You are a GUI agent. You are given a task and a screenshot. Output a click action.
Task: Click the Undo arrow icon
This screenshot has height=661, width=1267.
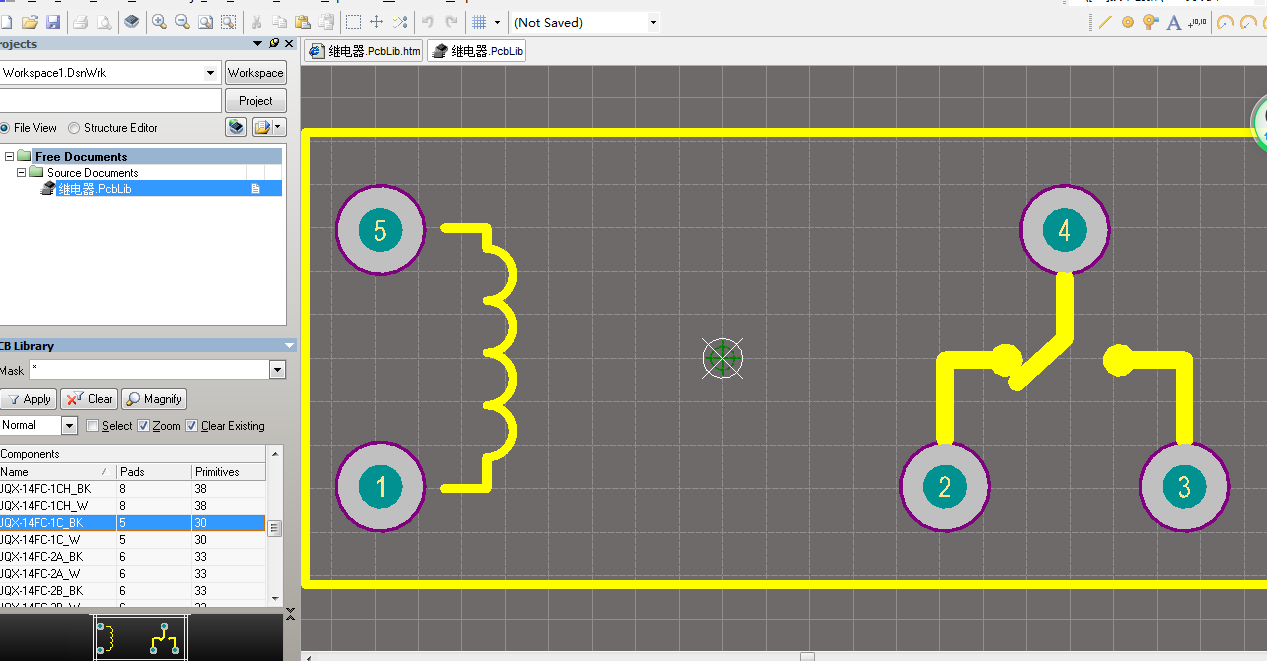pos(428,22)
